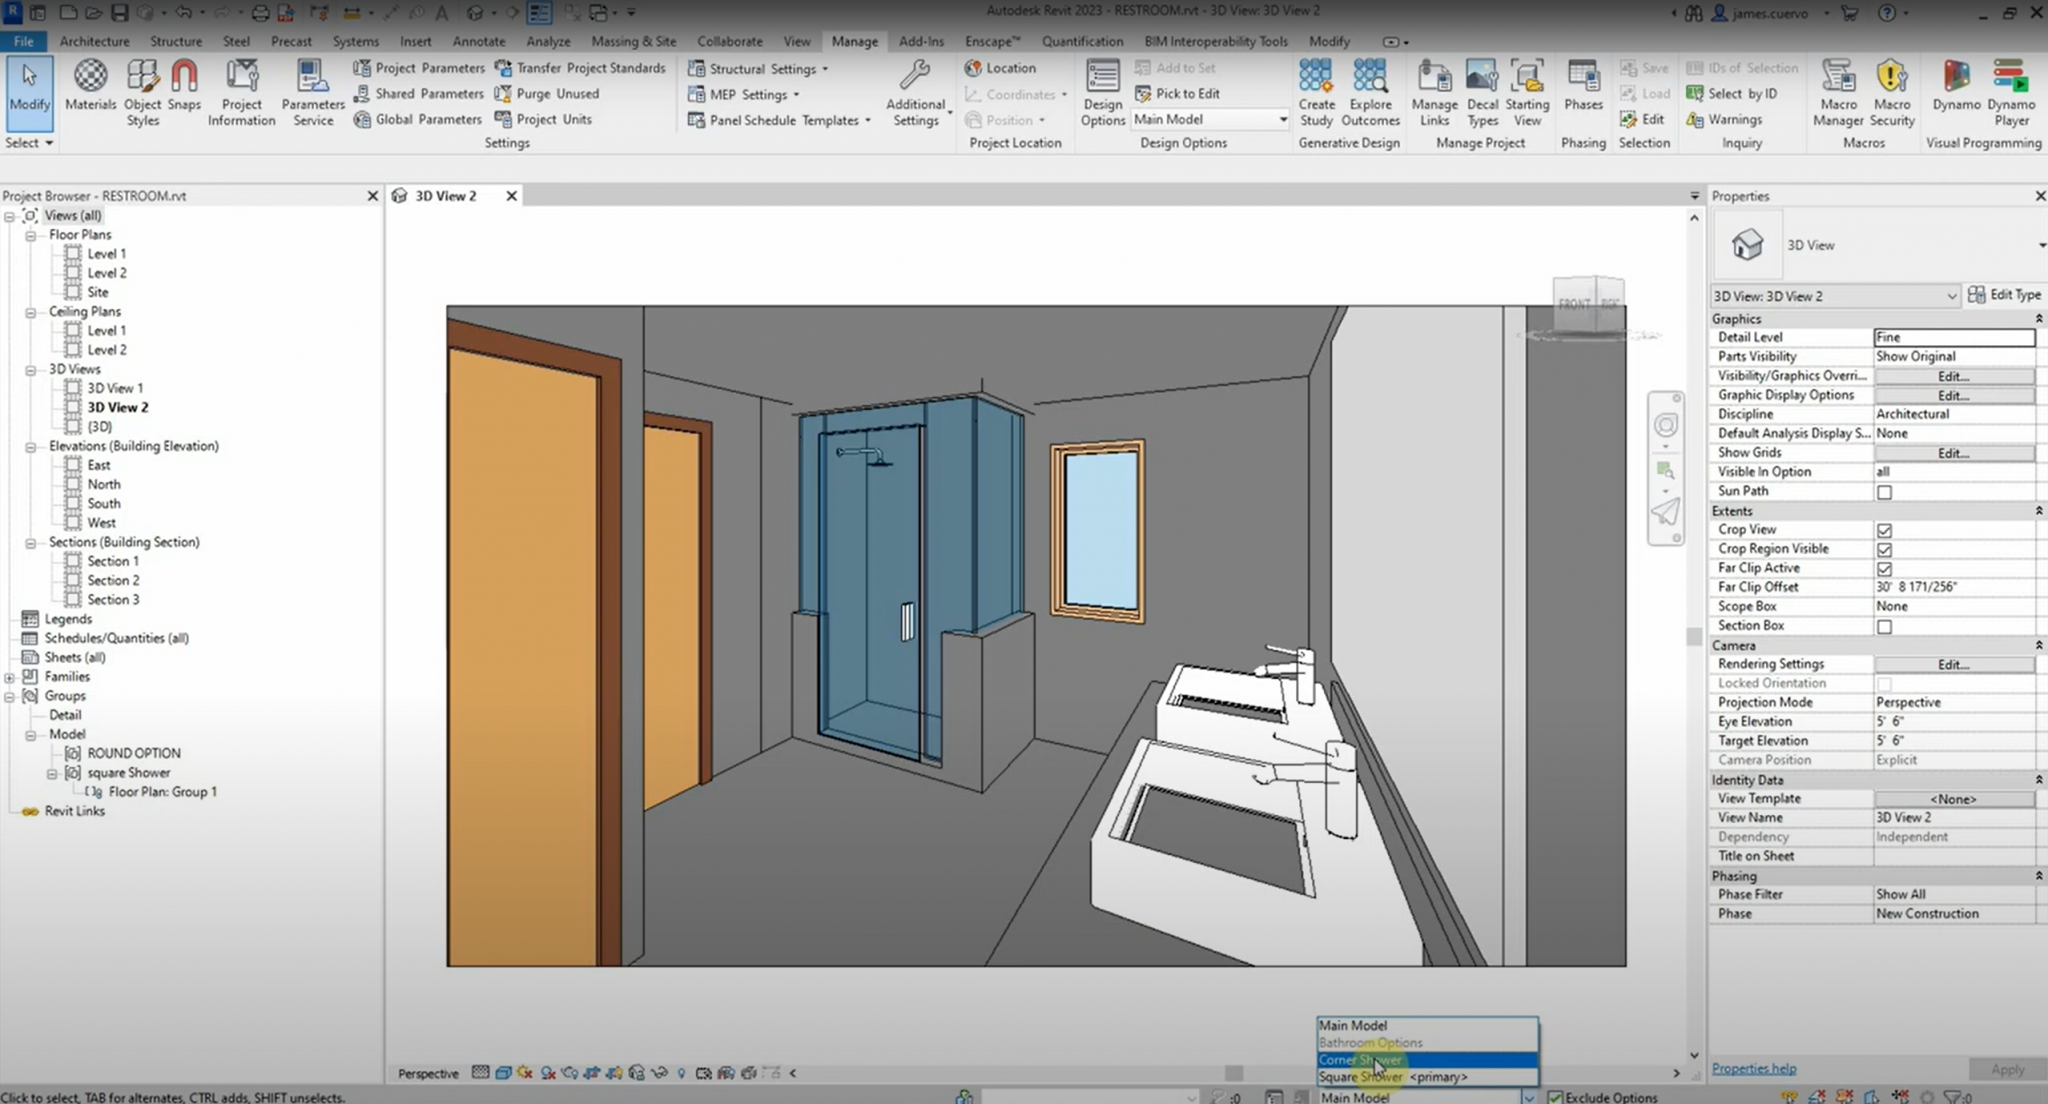Screen dimensions: 2048x1104
Task: Switch to the Architecture ribbon tab
Action: click(94, 41)
